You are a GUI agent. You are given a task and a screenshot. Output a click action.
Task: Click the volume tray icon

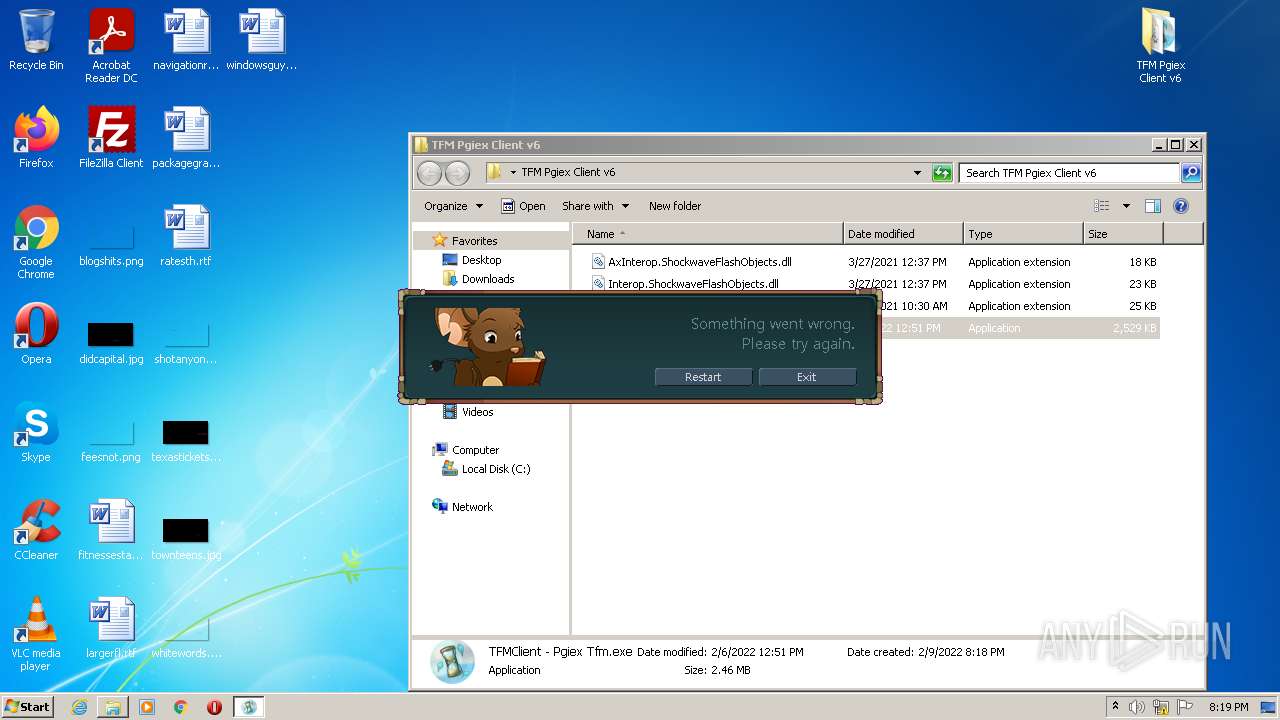pyautogui.click(x=1138, y=707)
